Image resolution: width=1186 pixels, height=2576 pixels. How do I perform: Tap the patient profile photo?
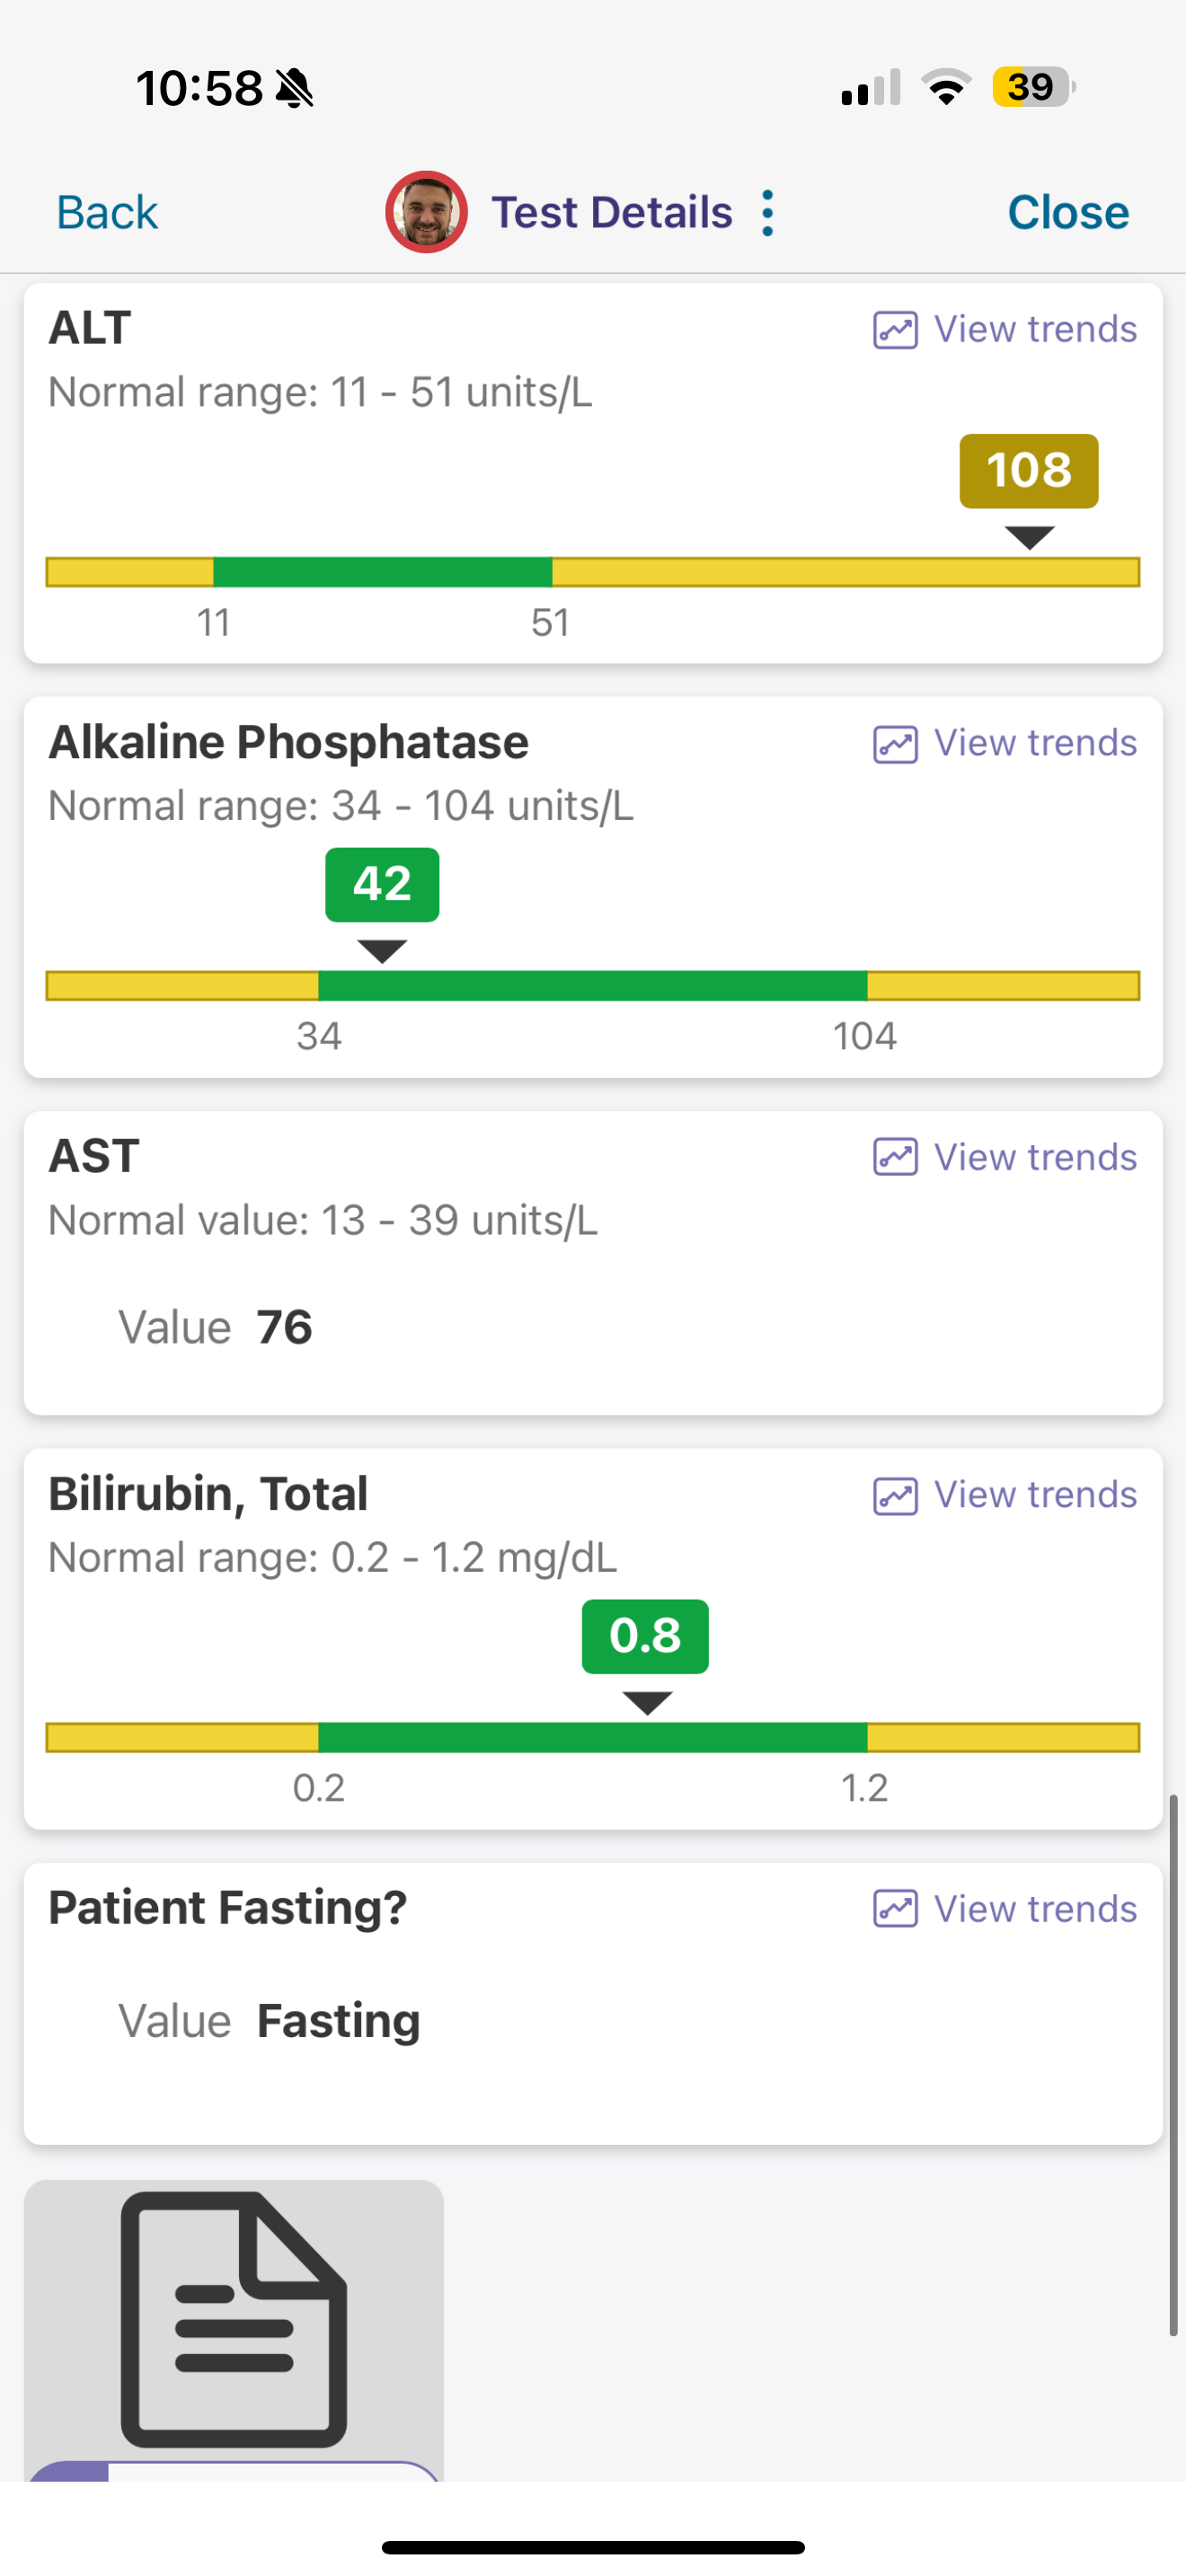(x=427, y=212)
